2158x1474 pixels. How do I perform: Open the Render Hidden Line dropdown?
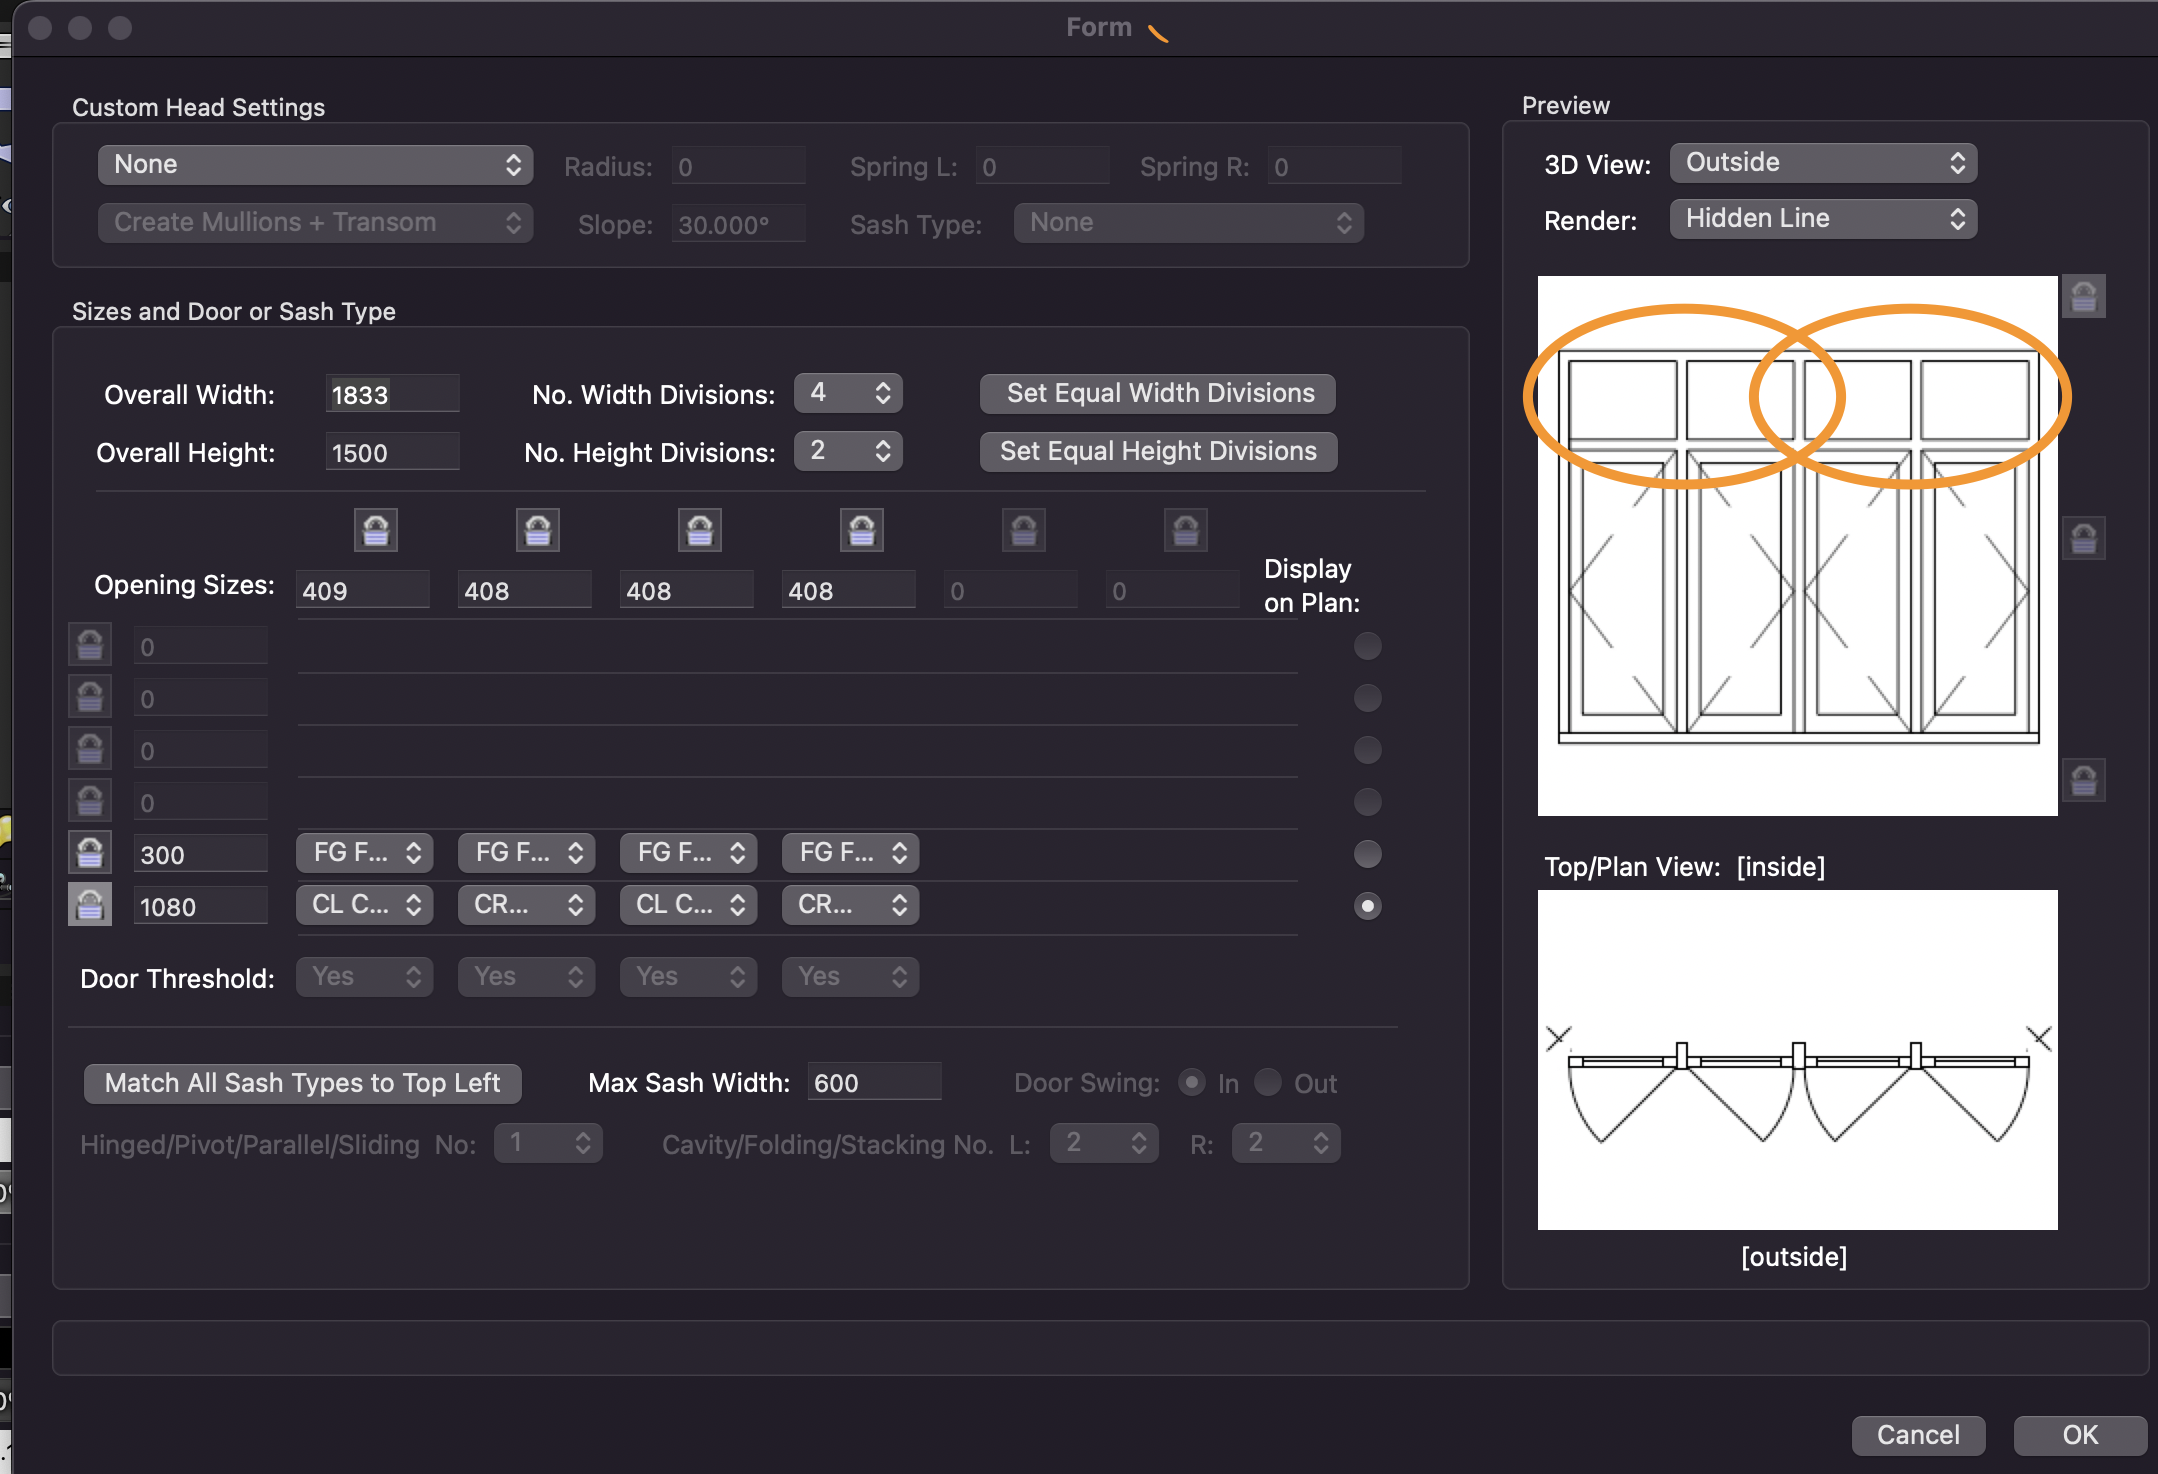[x=1821, y=218]
